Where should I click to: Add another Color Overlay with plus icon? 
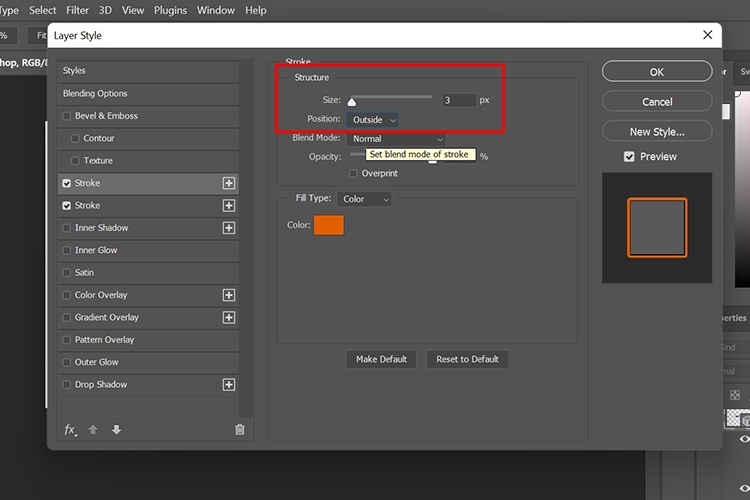(229, 295)
